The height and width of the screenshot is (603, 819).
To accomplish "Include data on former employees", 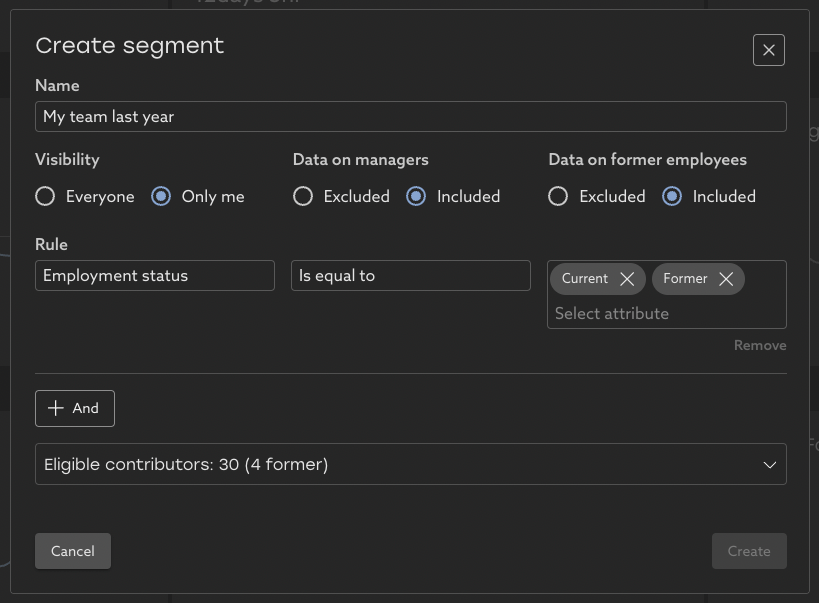I will [672, 197].
